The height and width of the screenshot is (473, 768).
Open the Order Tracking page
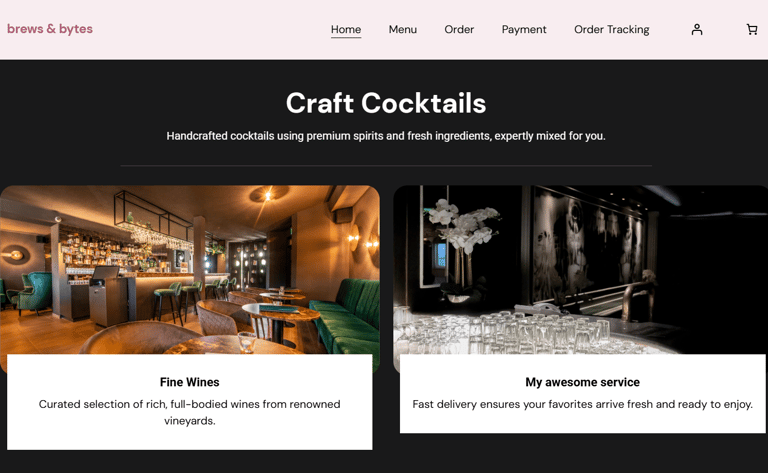pyautogui.click(x=612, y=29)
